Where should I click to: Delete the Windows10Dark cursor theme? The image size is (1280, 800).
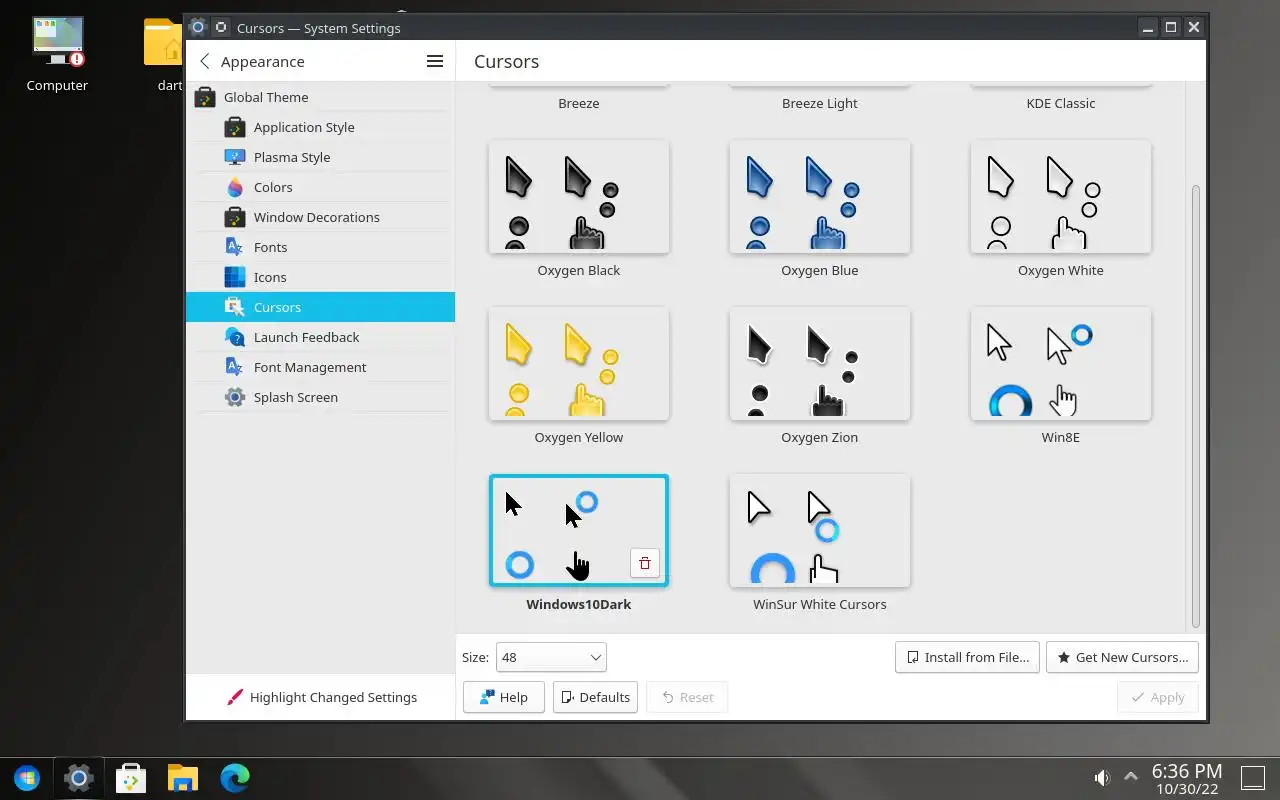(645, 563)
